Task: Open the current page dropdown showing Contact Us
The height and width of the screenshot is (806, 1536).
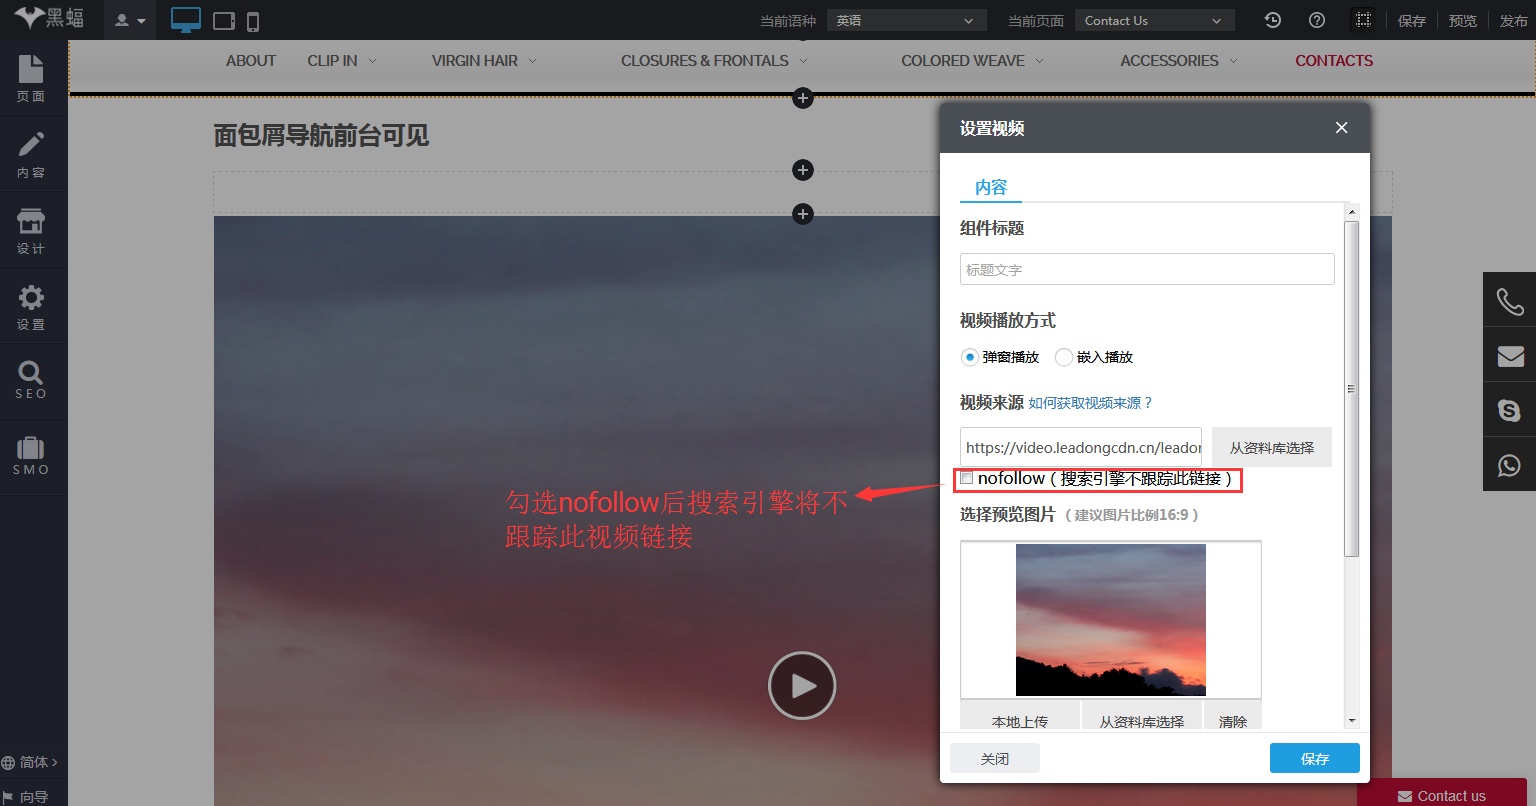Action: click(1153, 19)
